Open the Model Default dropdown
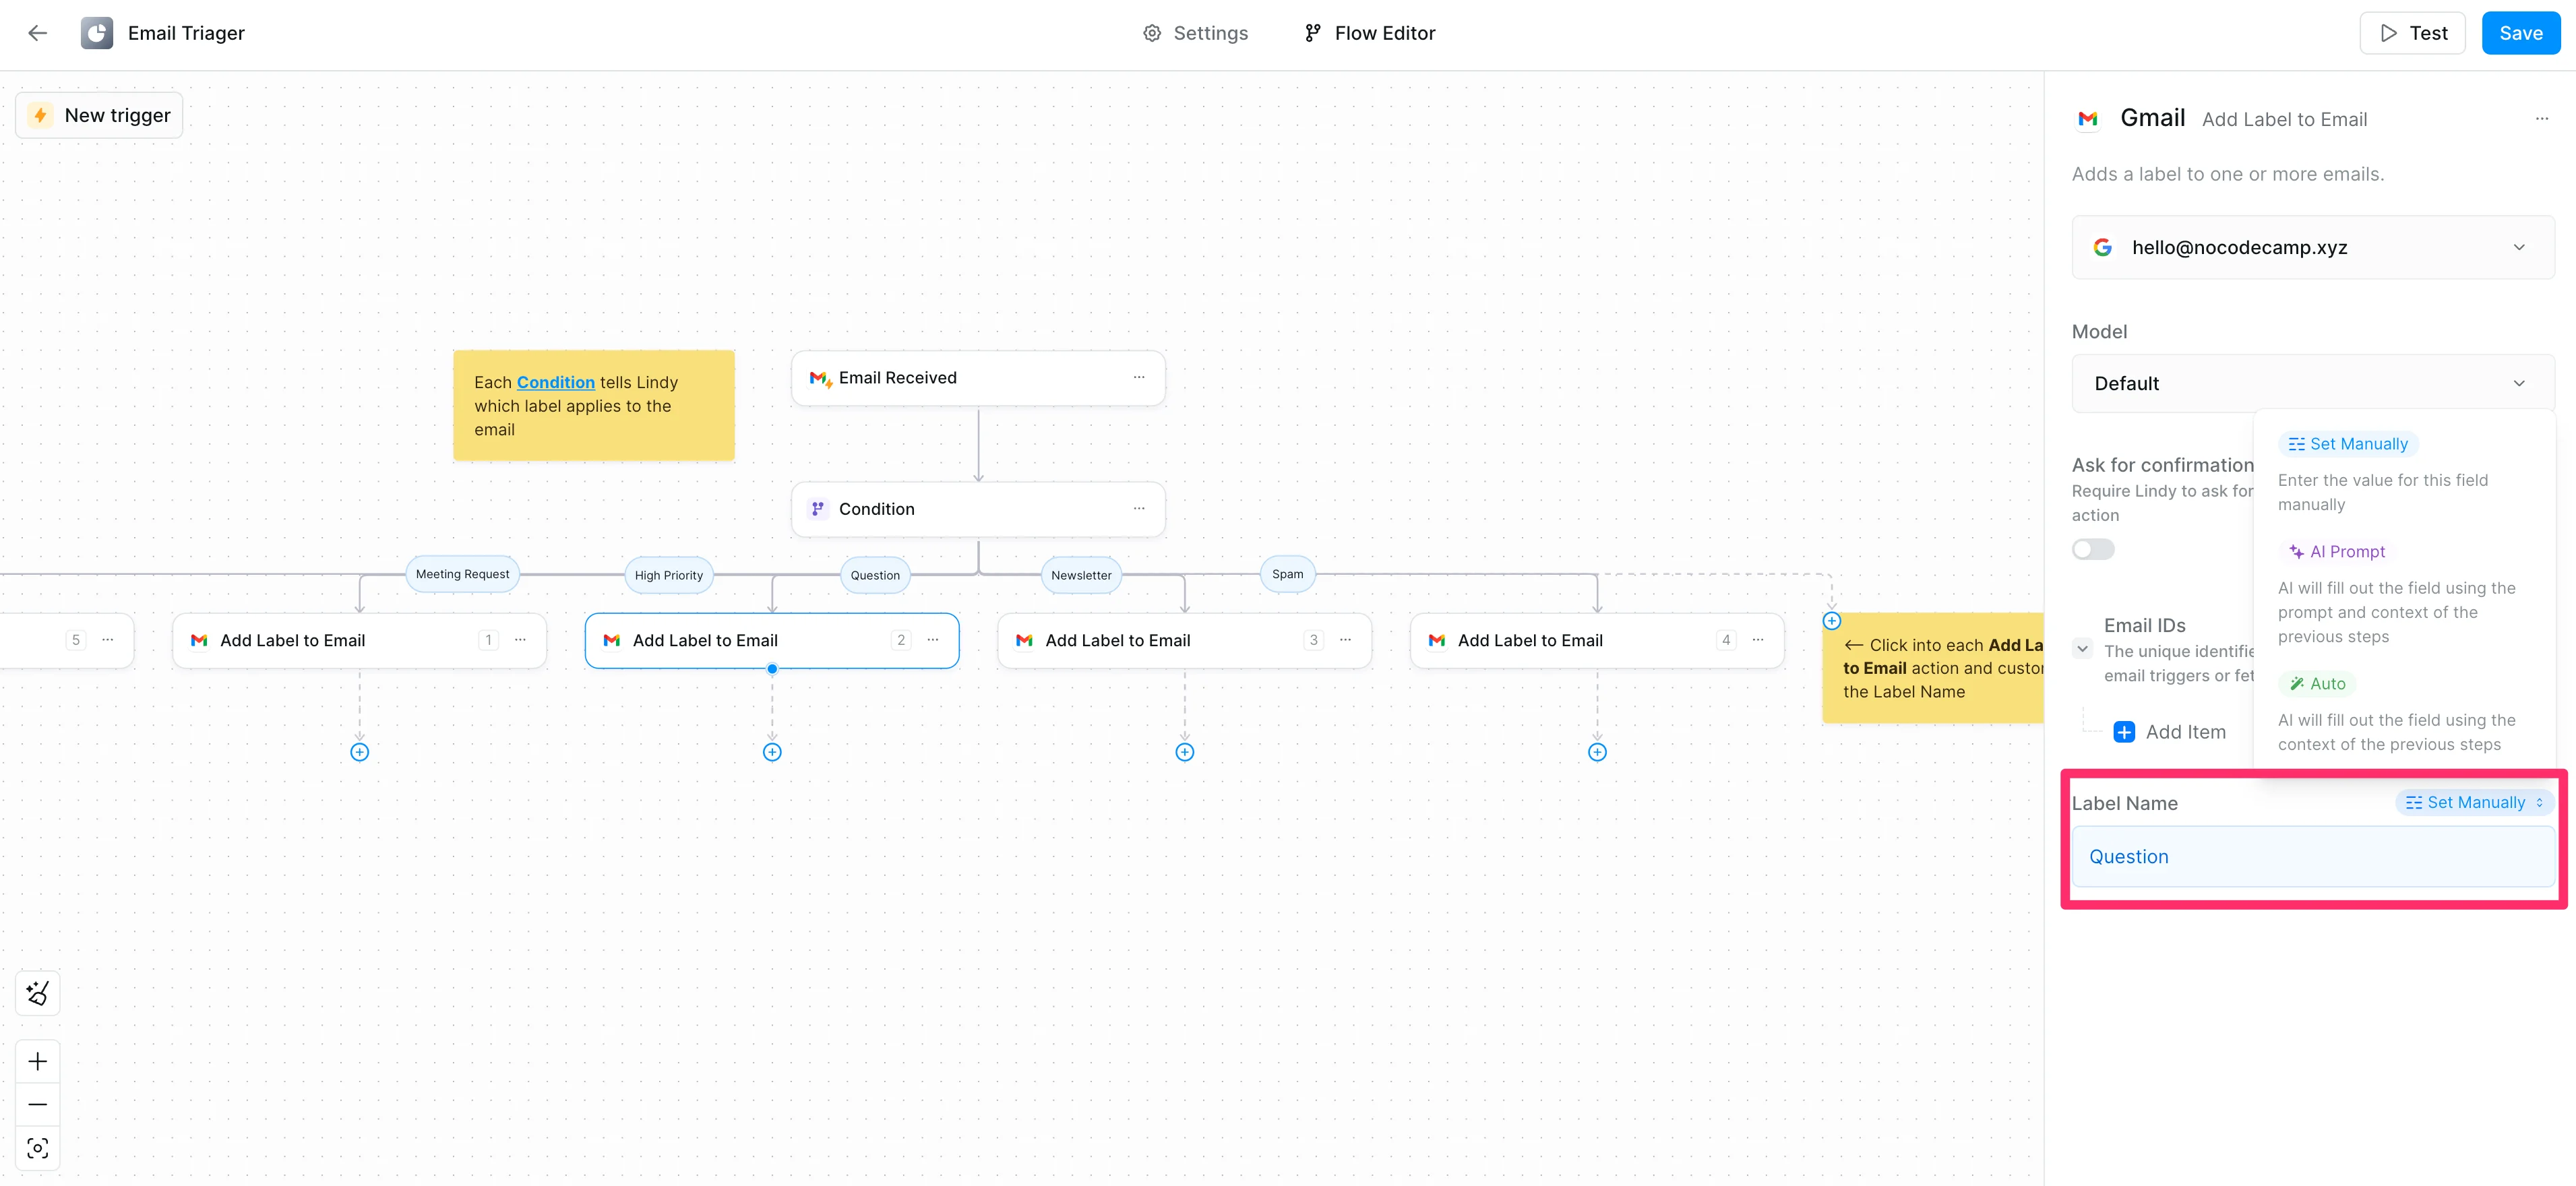Viewport: 2576px width, 1186px height. point(2312,383)
